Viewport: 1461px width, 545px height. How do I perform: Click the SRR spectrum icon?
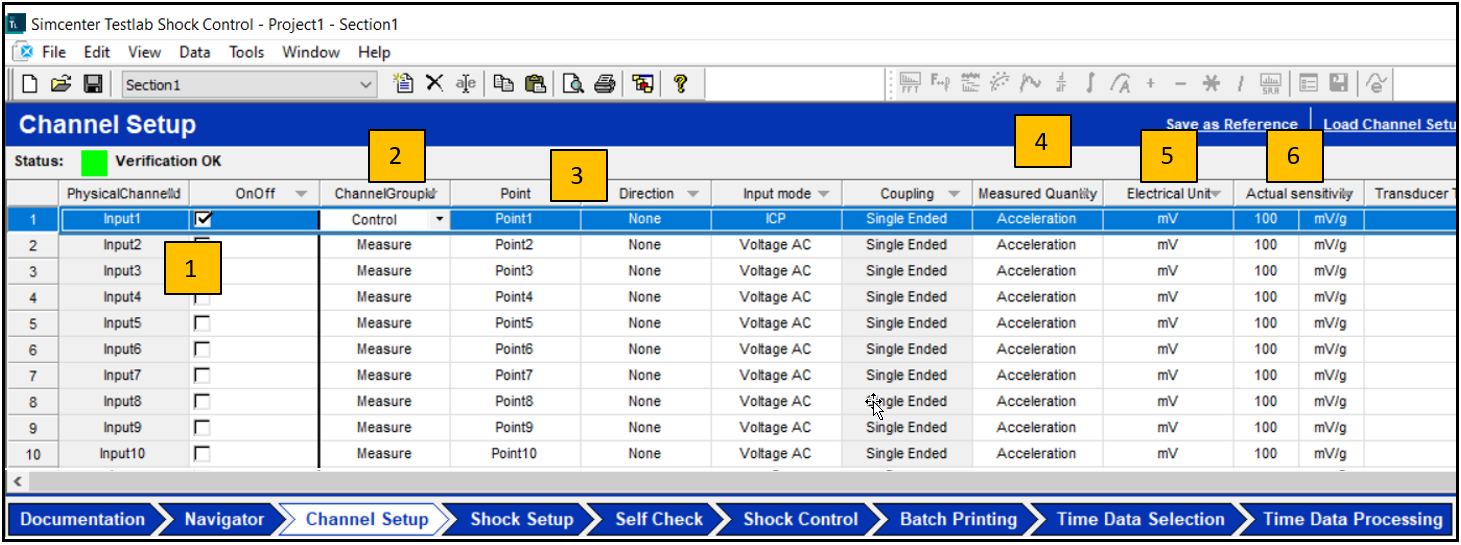click(1271, 85)
